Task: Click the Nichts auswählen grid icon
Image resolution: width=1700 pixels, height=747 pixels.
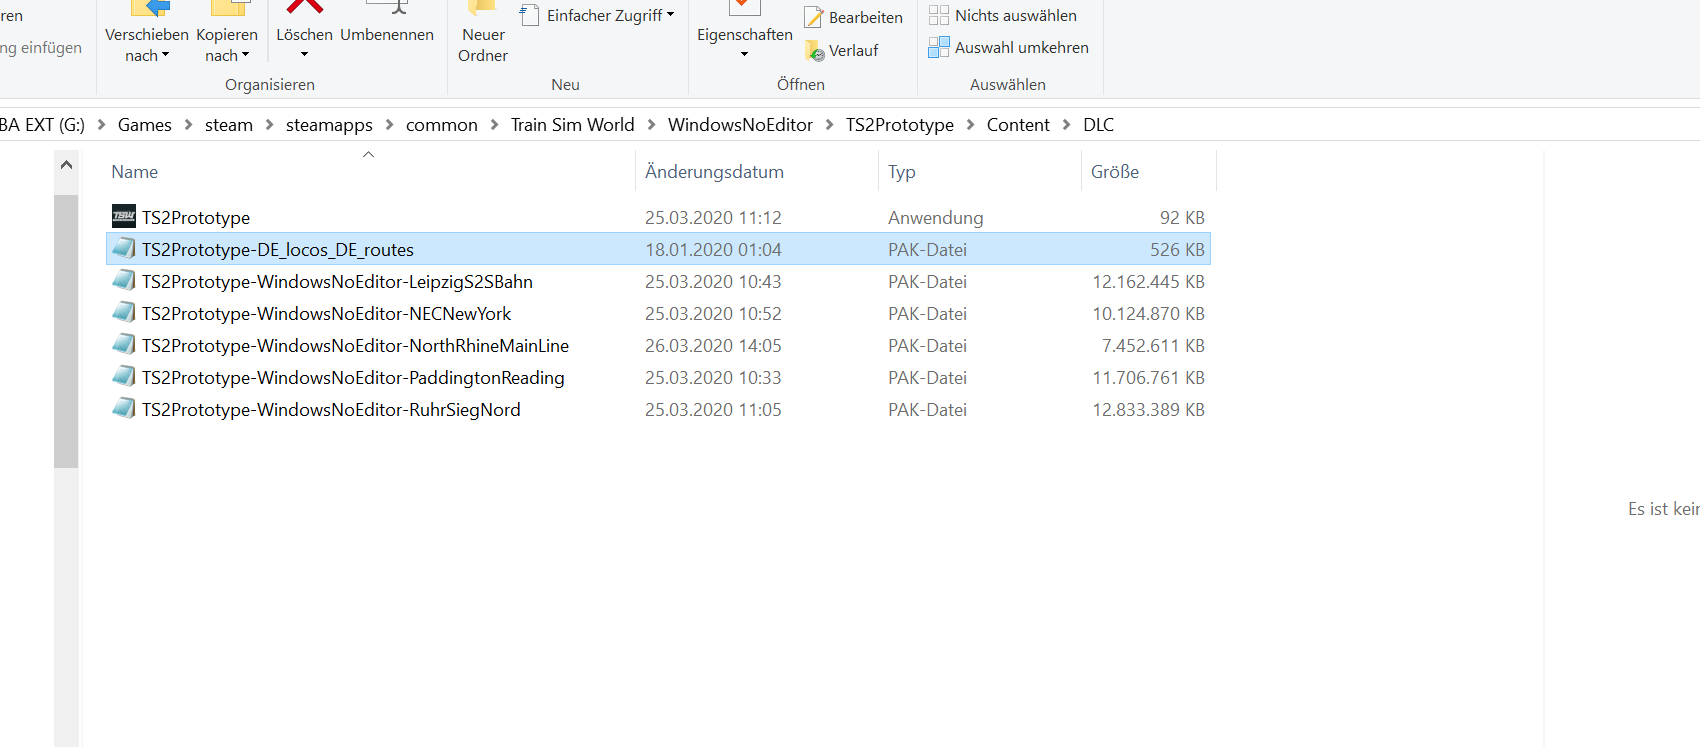Action: (939, 15)
